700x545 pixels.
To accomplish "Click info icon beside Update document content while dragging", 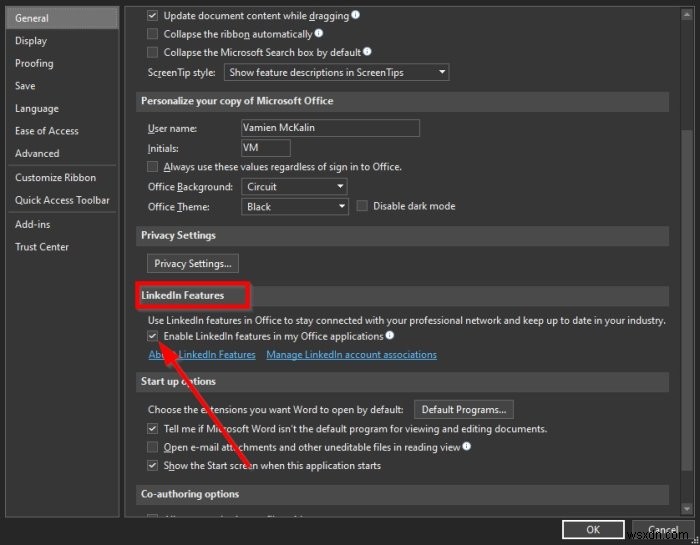I will click(355, 15).
